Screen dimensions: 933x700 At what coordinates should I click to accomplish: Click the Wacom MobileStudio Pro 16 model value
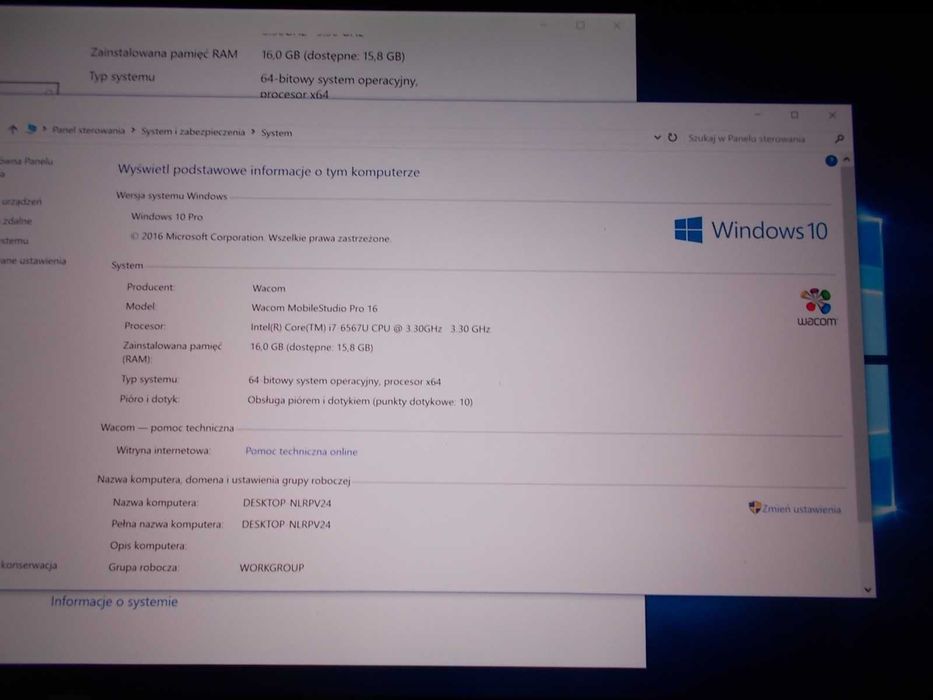coord(314,308)
